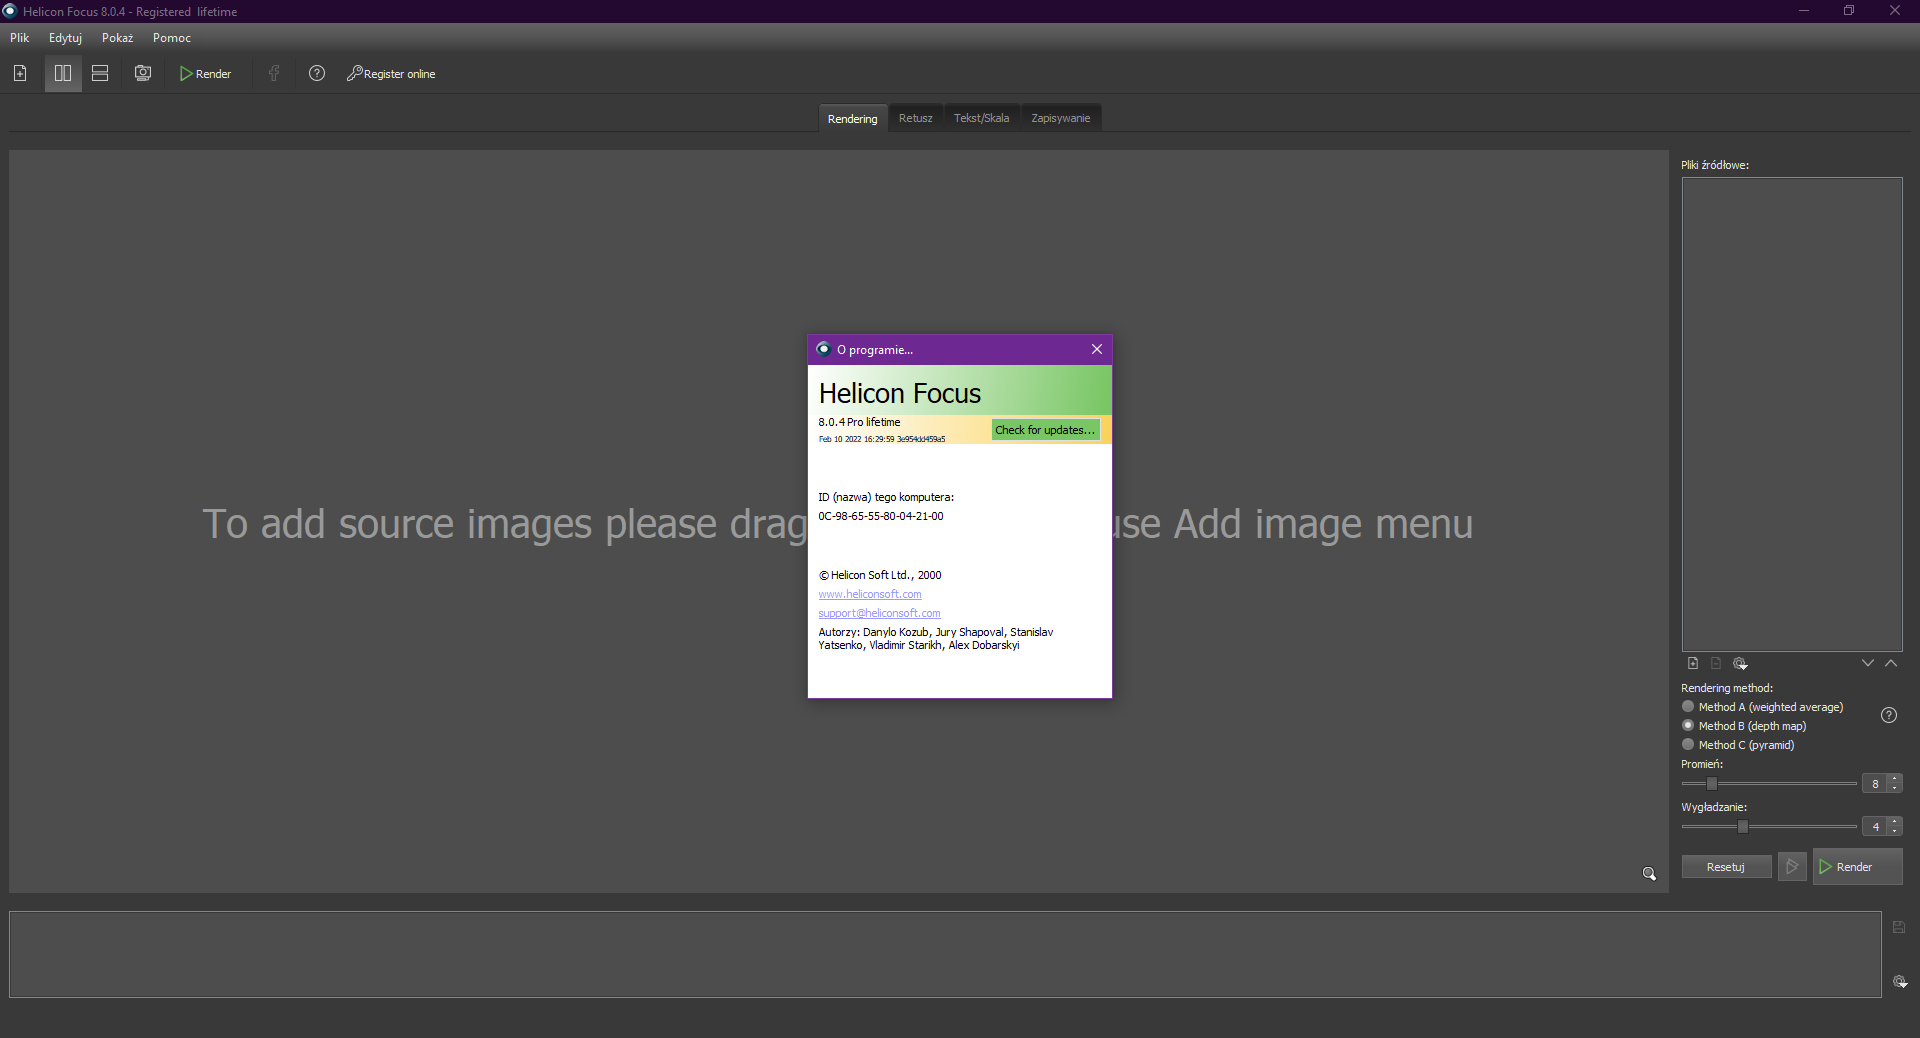1920x1038 pixels.
Task: Click the large Render button in right panel
Action: click(x=1857, y=867)
